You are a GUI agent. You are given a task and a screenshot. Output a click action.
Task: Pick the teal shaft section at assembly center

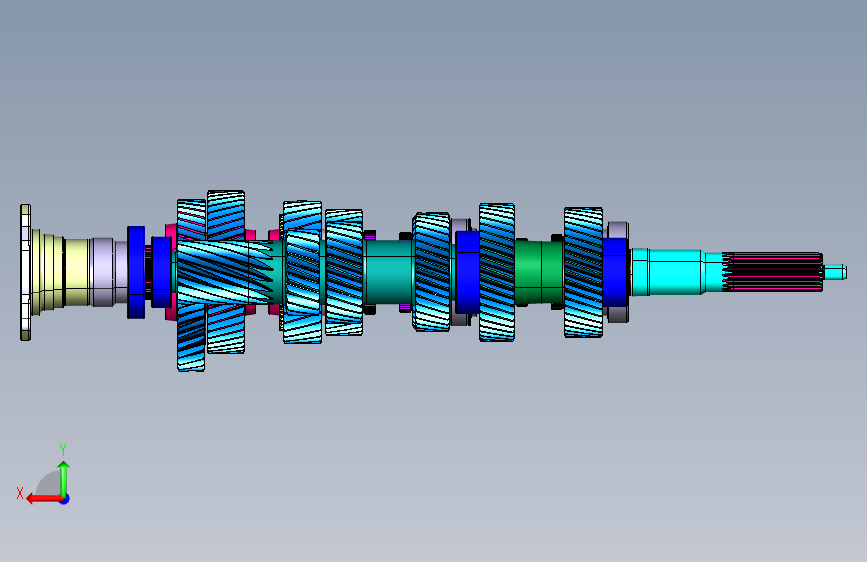click(x=388, y=272)
